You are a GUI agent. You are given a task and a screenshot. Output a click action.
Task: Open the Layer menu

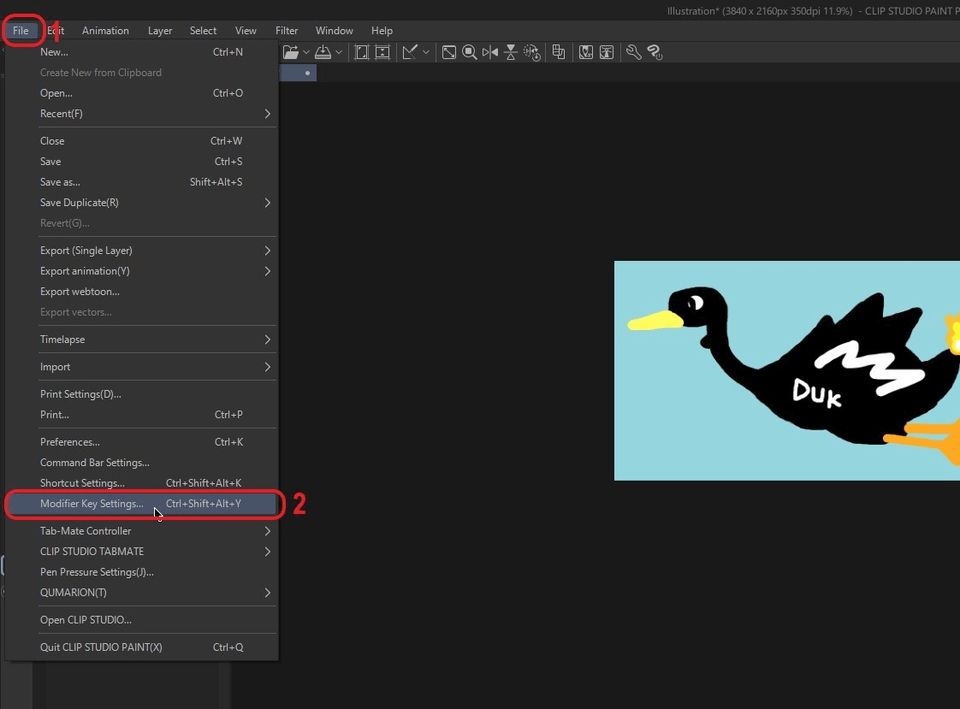pyautogui.click(x=160, y=31)
